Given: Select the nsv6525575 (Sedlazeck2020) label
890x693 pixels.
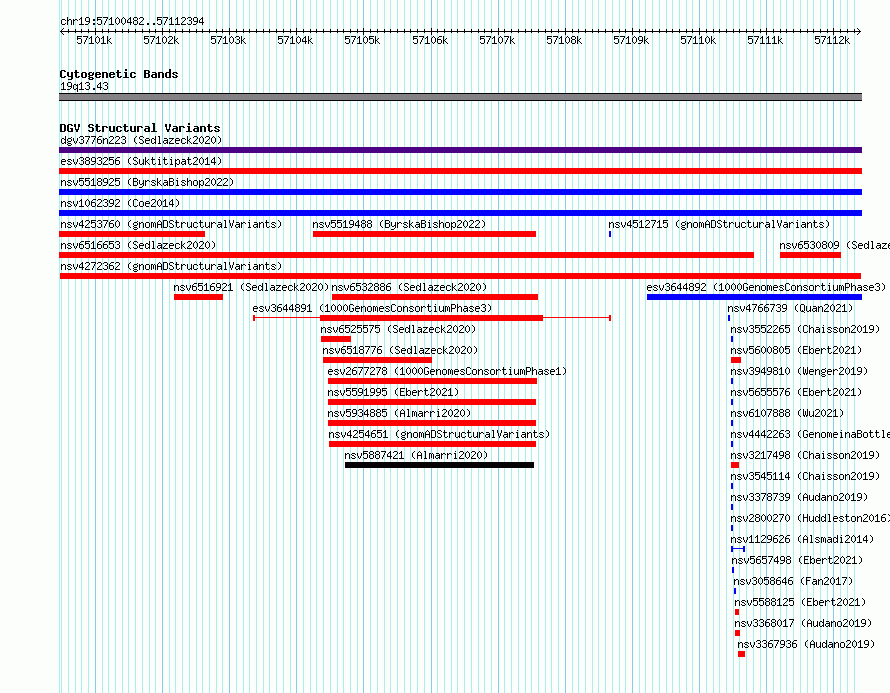Looking at the screenshot, I should [x=397, y=329].
